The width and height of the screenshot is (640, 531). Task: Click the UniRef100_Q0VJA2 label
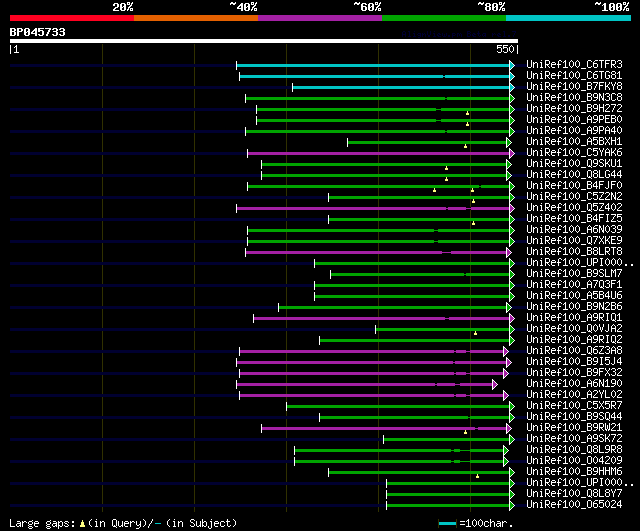574,329
